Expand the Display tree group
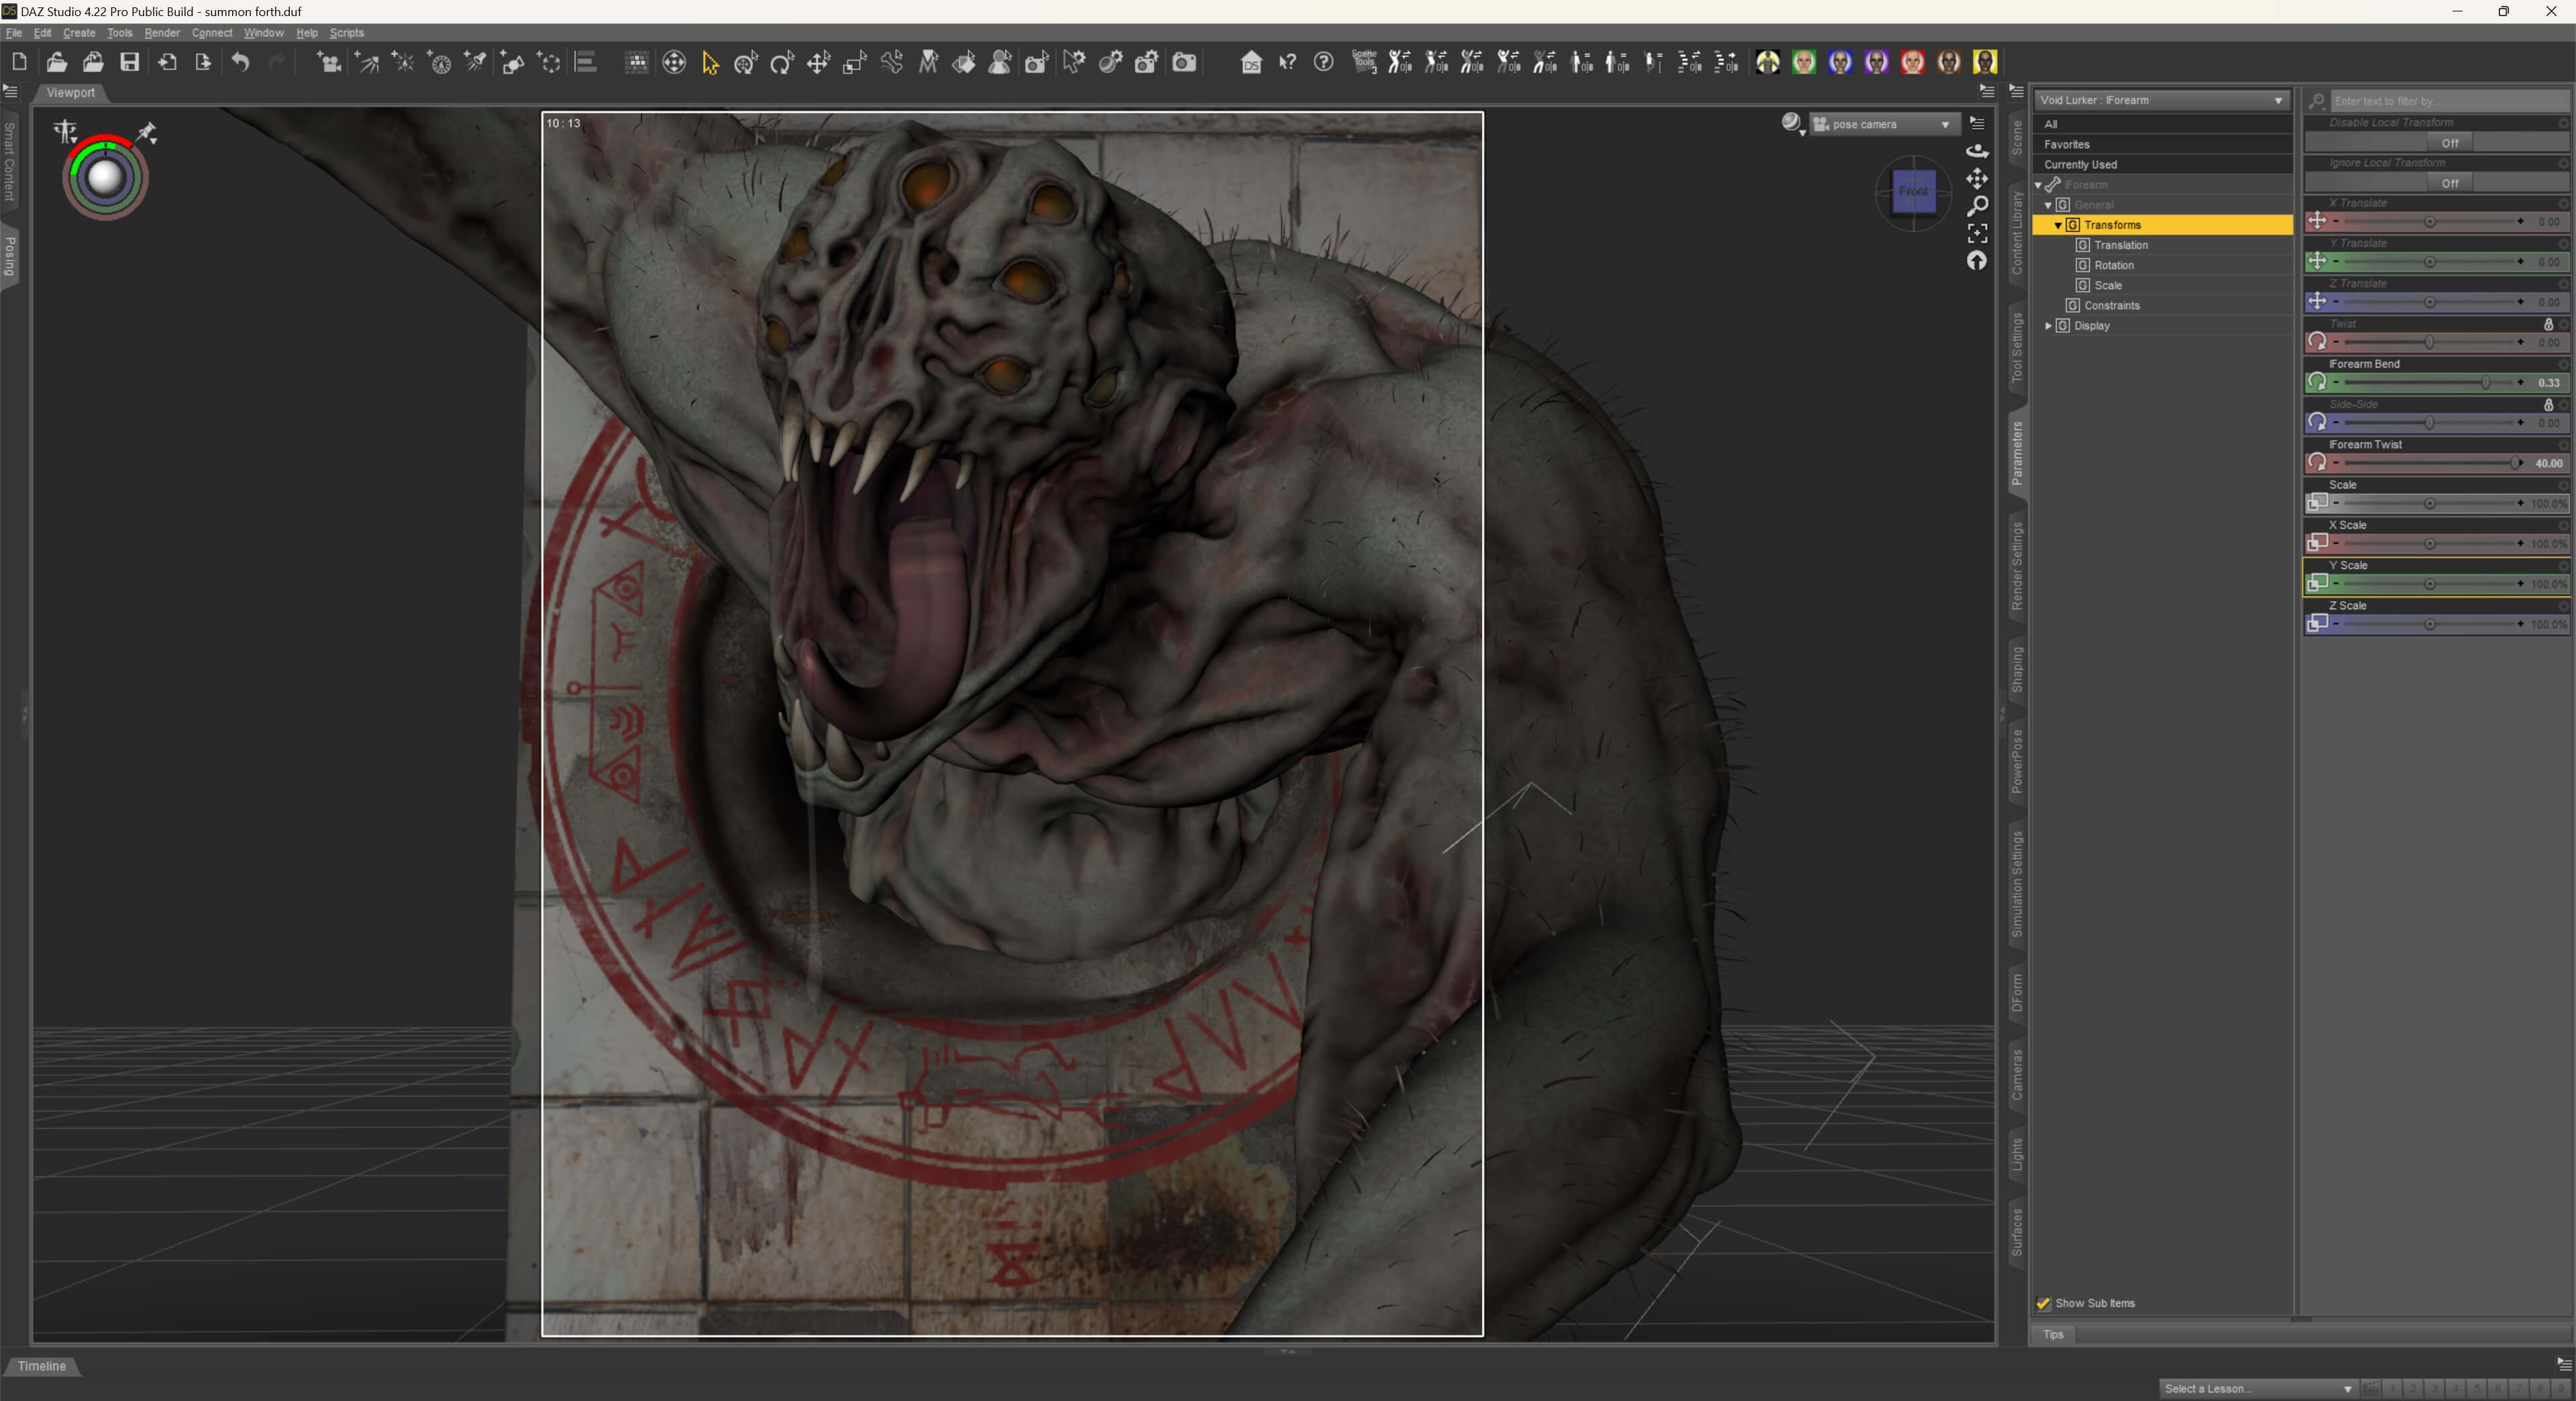This screenshot has height=1401, width=2576. (2048, 326)
